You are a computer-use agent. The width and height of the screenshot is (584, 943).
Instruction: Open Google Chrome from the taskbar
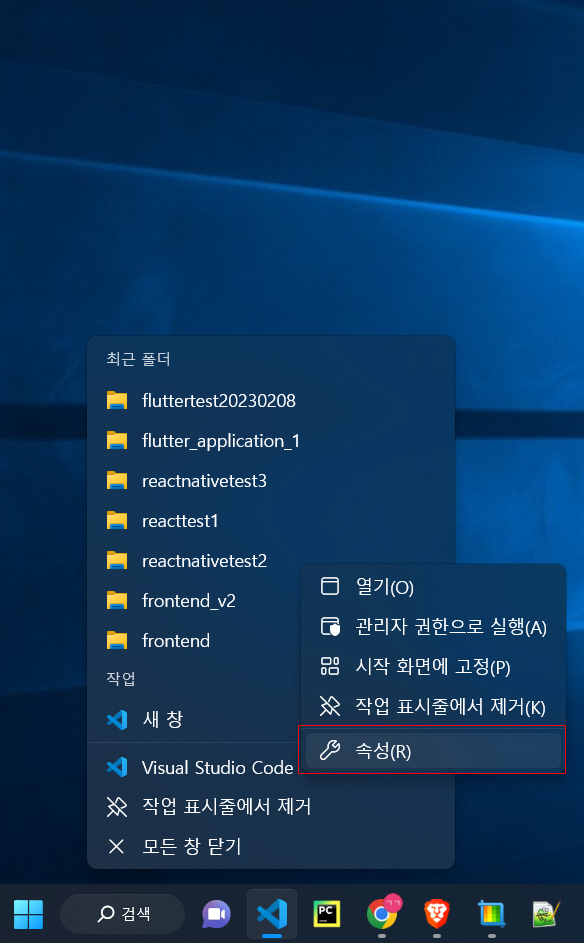pos(382,914)
